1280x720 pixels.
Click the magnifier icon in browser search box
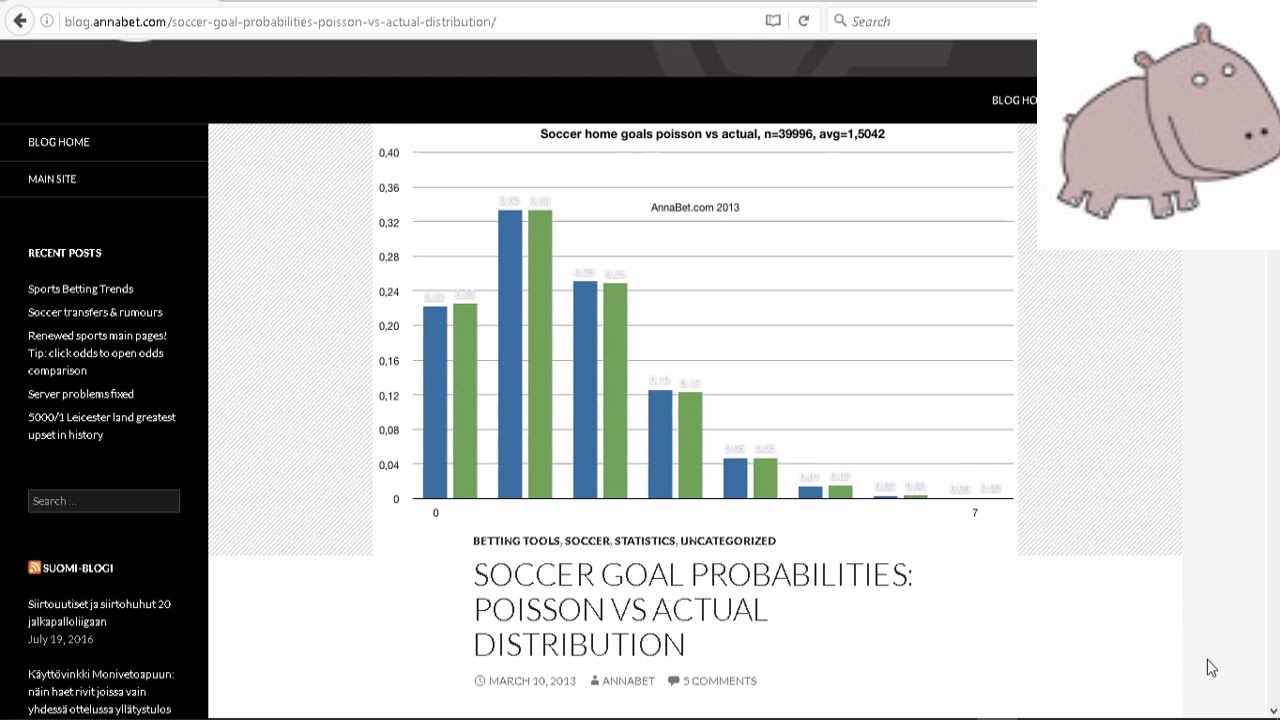coord(840,21)
